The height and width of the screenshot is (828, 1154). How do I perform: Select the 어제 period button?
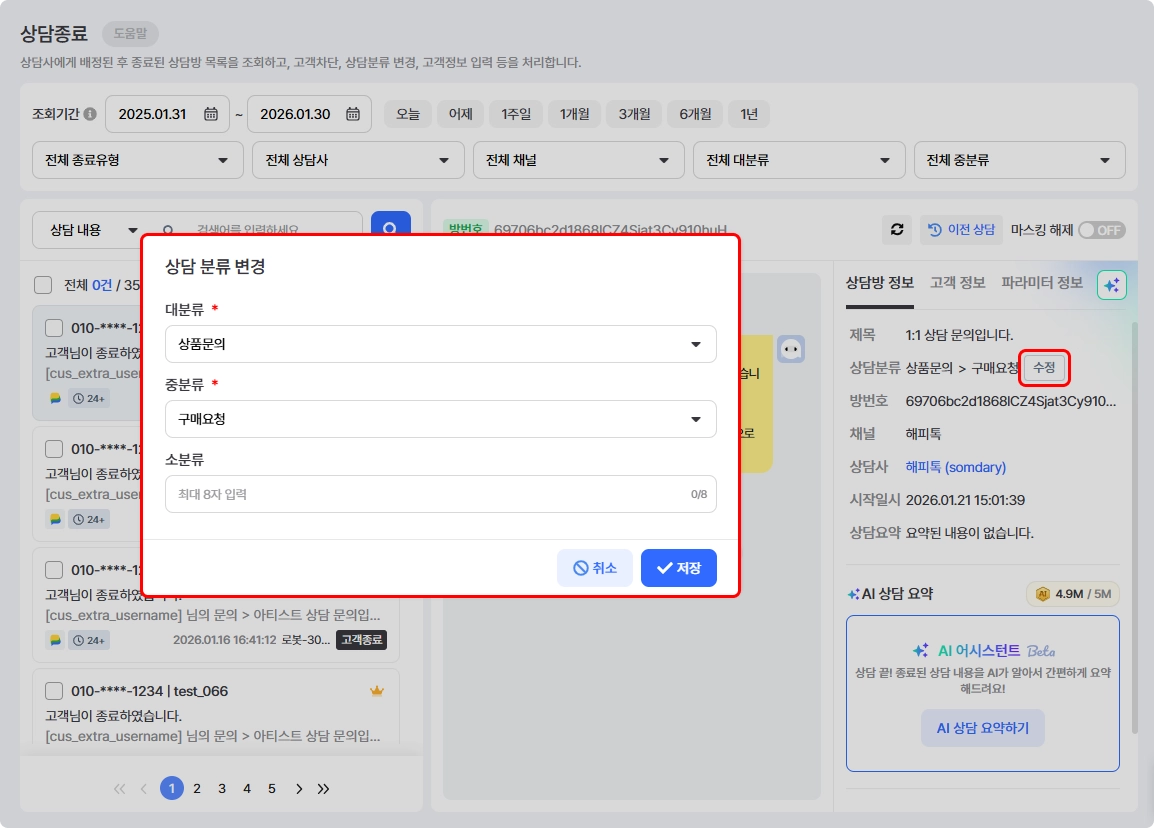pos(461,114)
